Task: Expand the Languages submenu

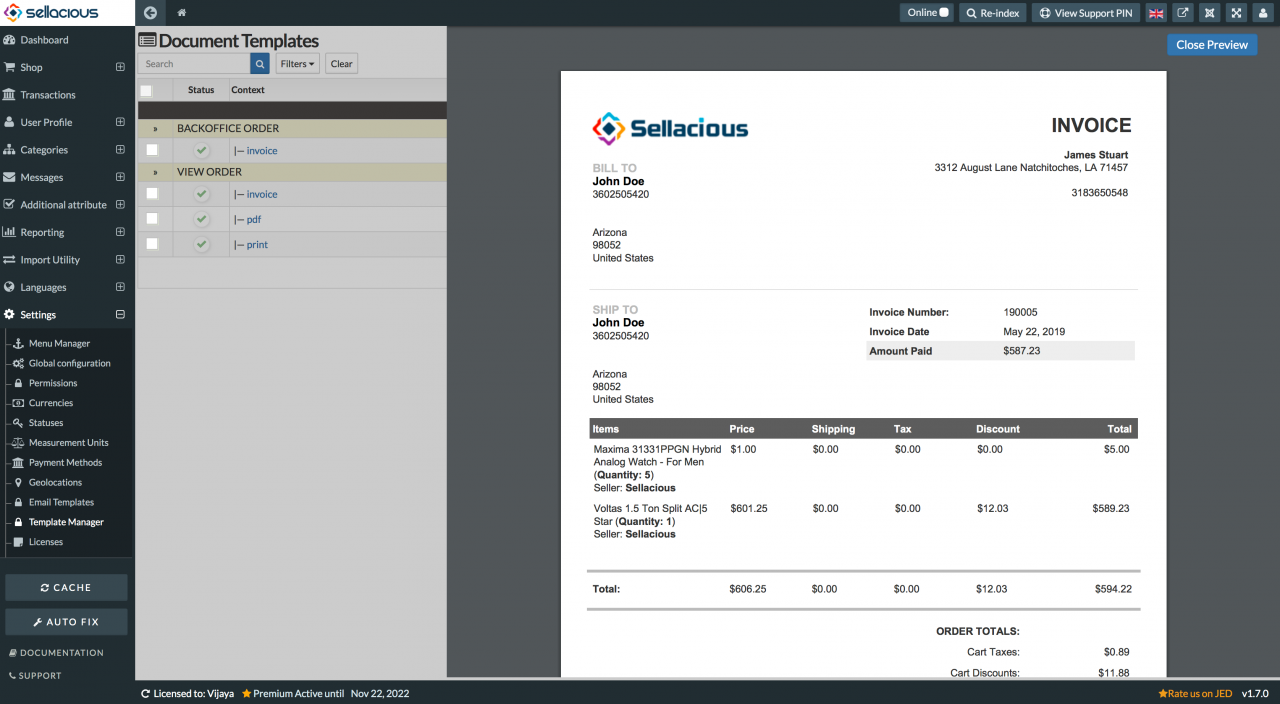Action: pyautogui.click(x=120, y=287)
